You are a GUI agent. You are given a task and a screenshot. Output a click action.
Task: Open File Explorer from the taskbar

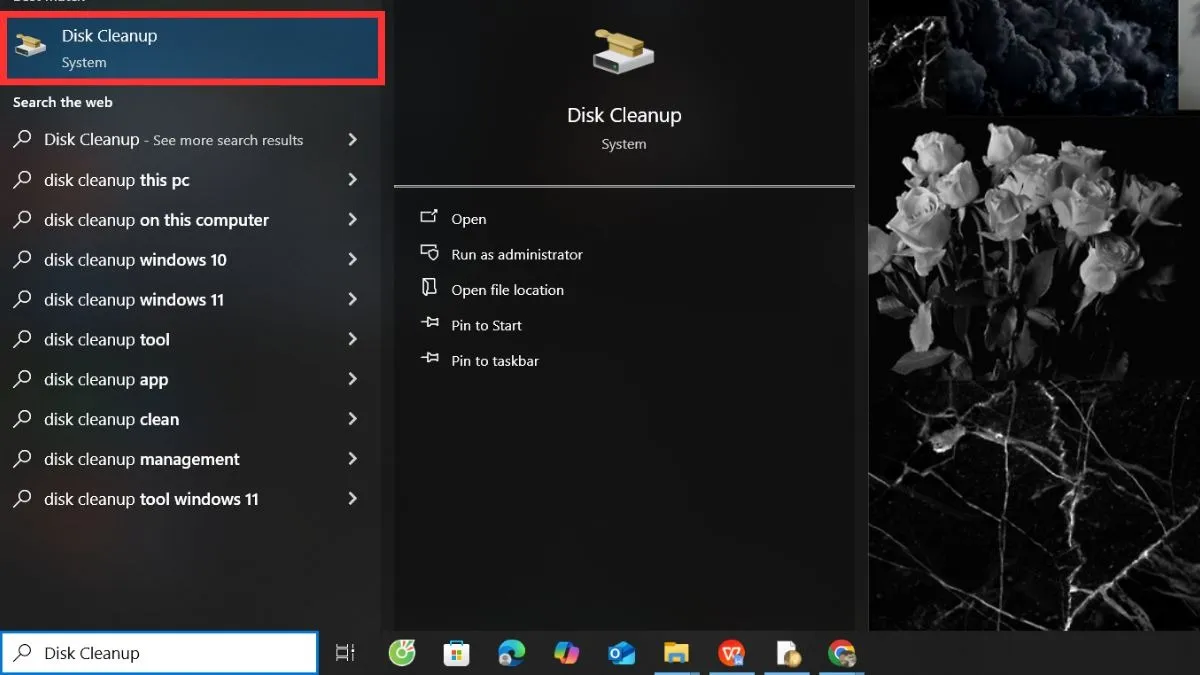[x=677, y=653]
